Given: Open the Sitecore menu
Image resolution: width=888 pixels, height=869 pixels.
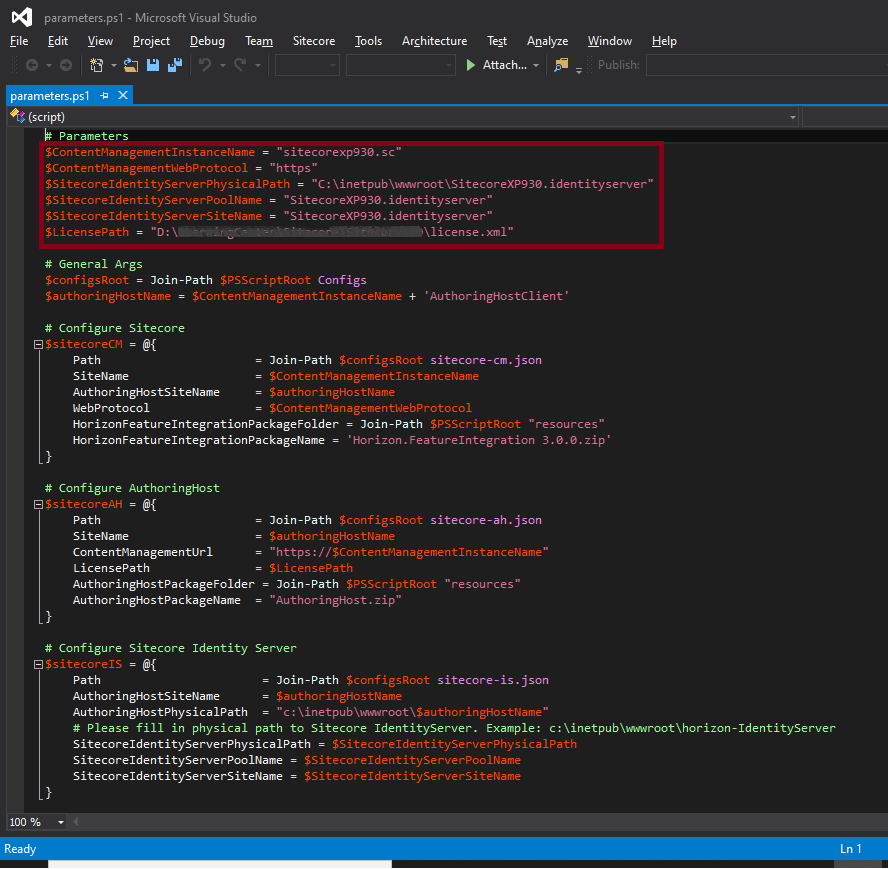Looking at the screenshot, I should tap(313, 41).
